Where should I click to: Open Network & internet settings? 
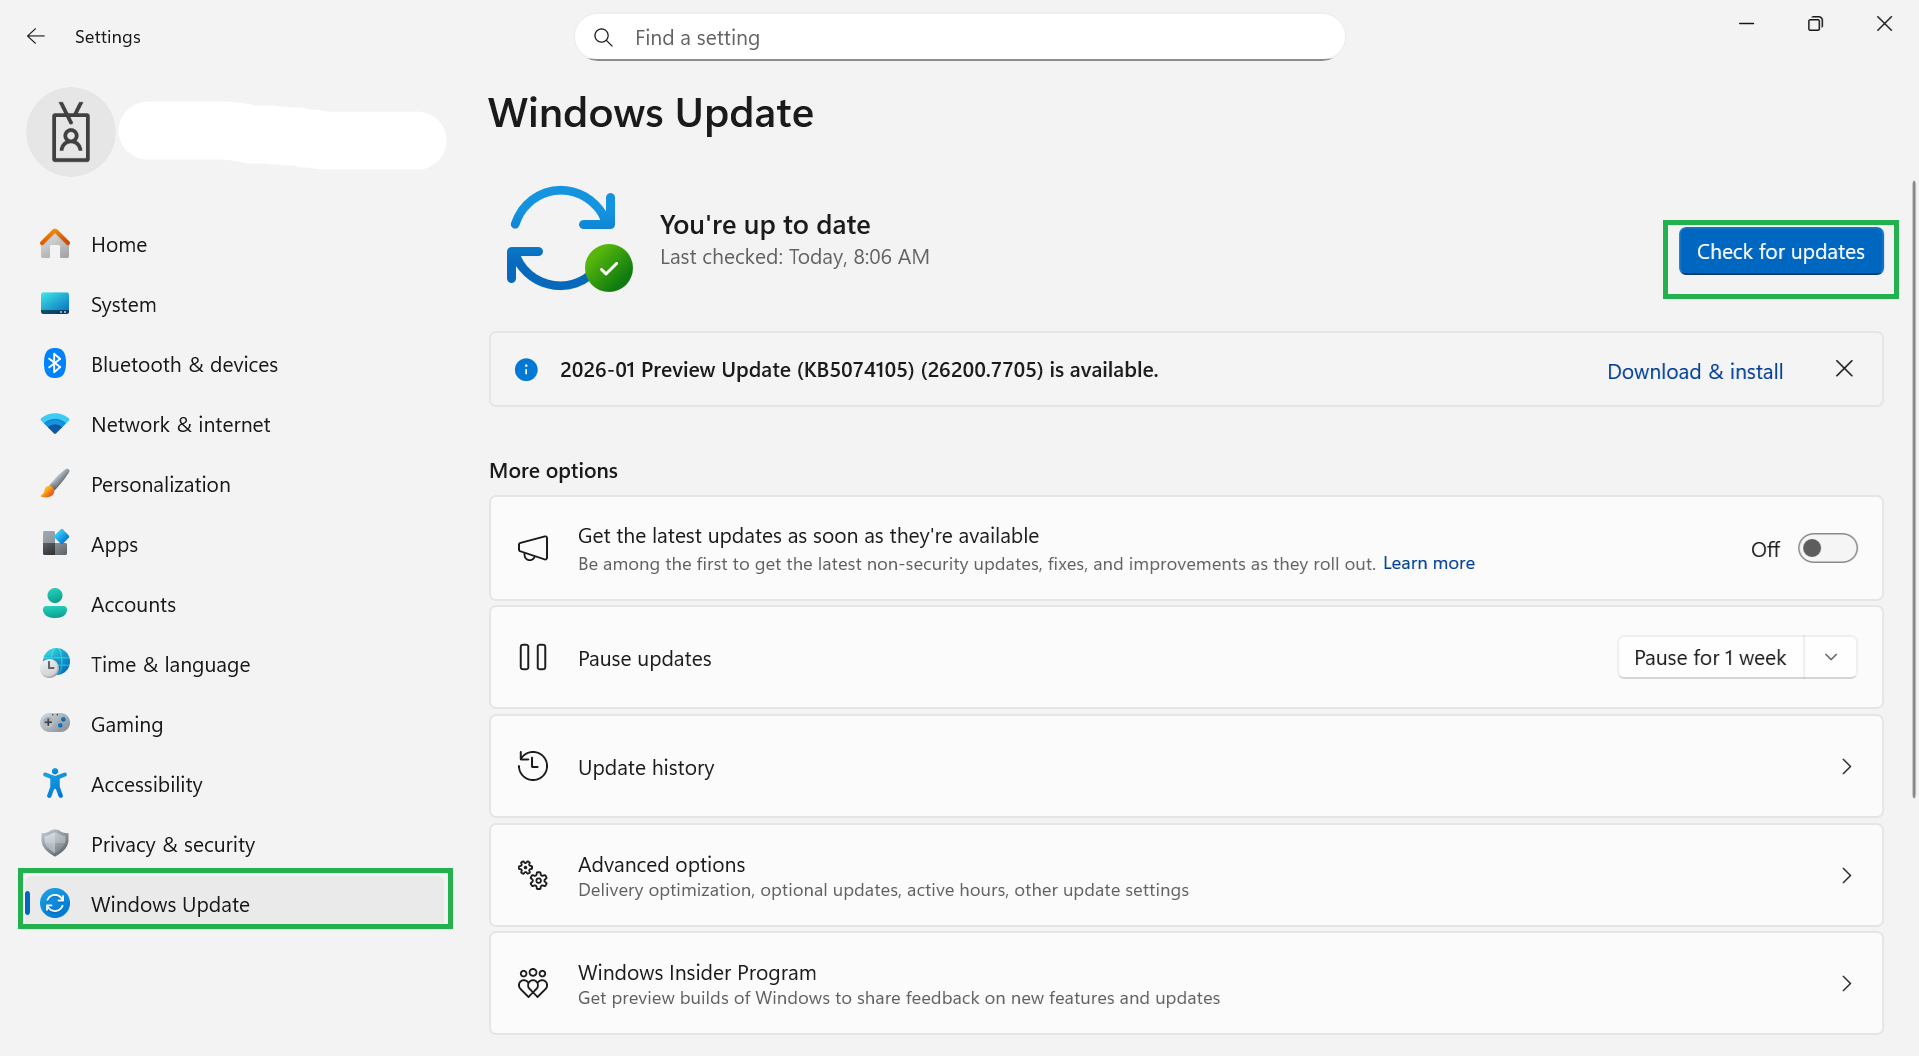(235, 424)
